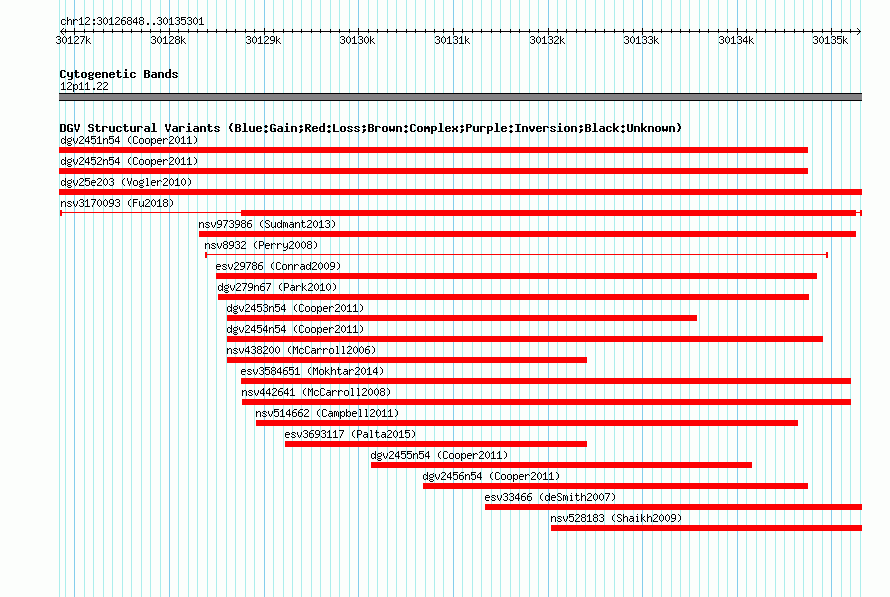Select the dgv2453n54 (Cooper2011) label
The image size is (890, 597).
(x=295, y=308)
